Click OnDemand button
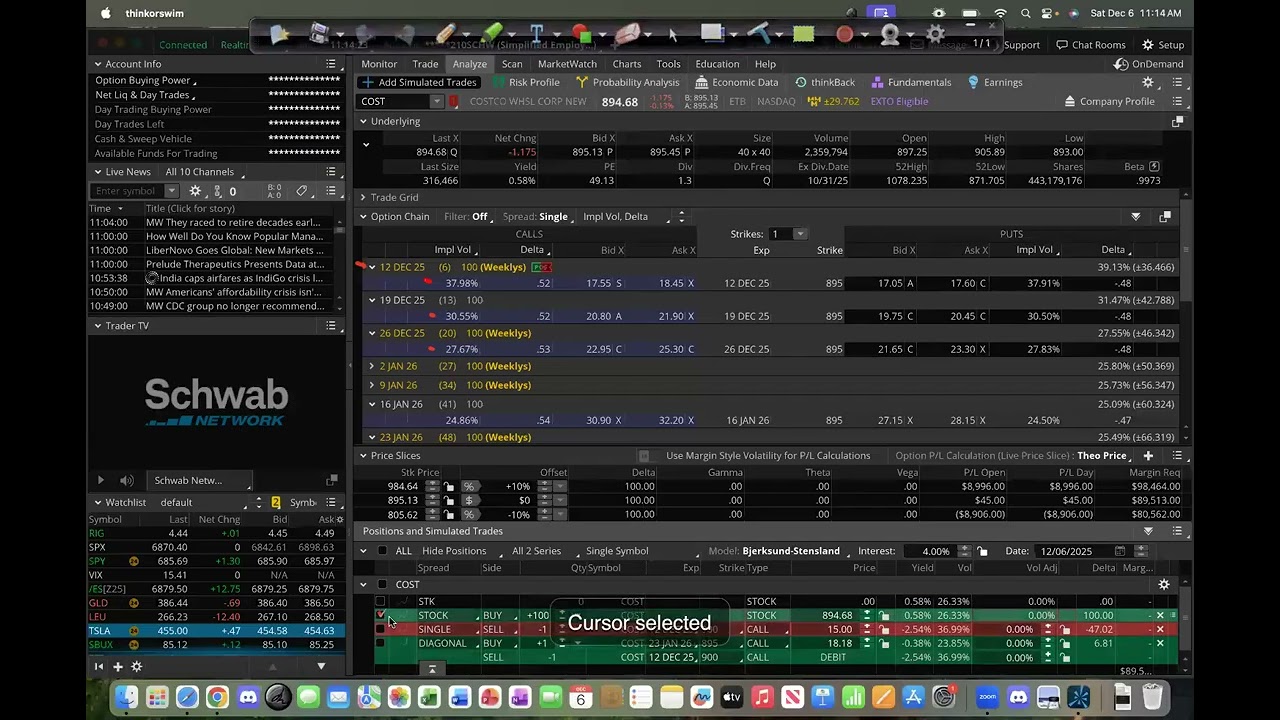 click(1149, 64)
